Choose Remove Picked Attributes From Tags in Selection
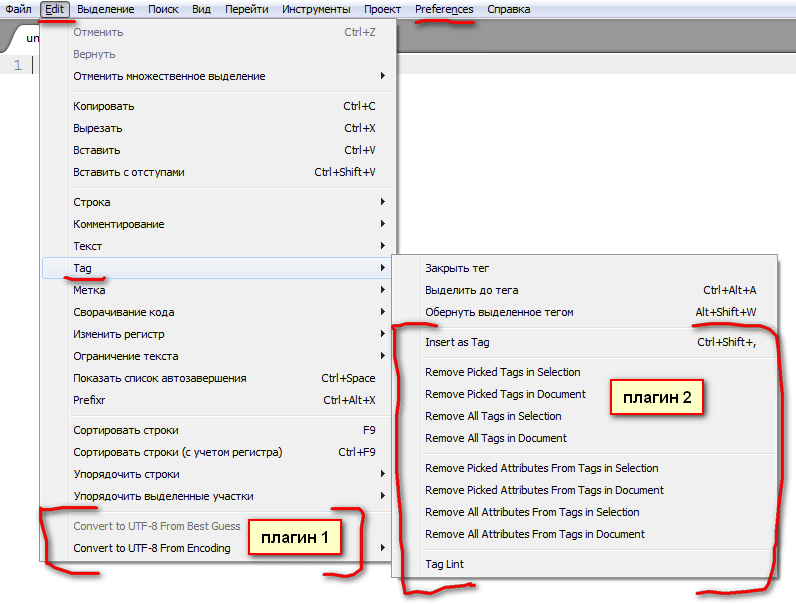The width and height of the screenshot is (796, 604). 585,468
